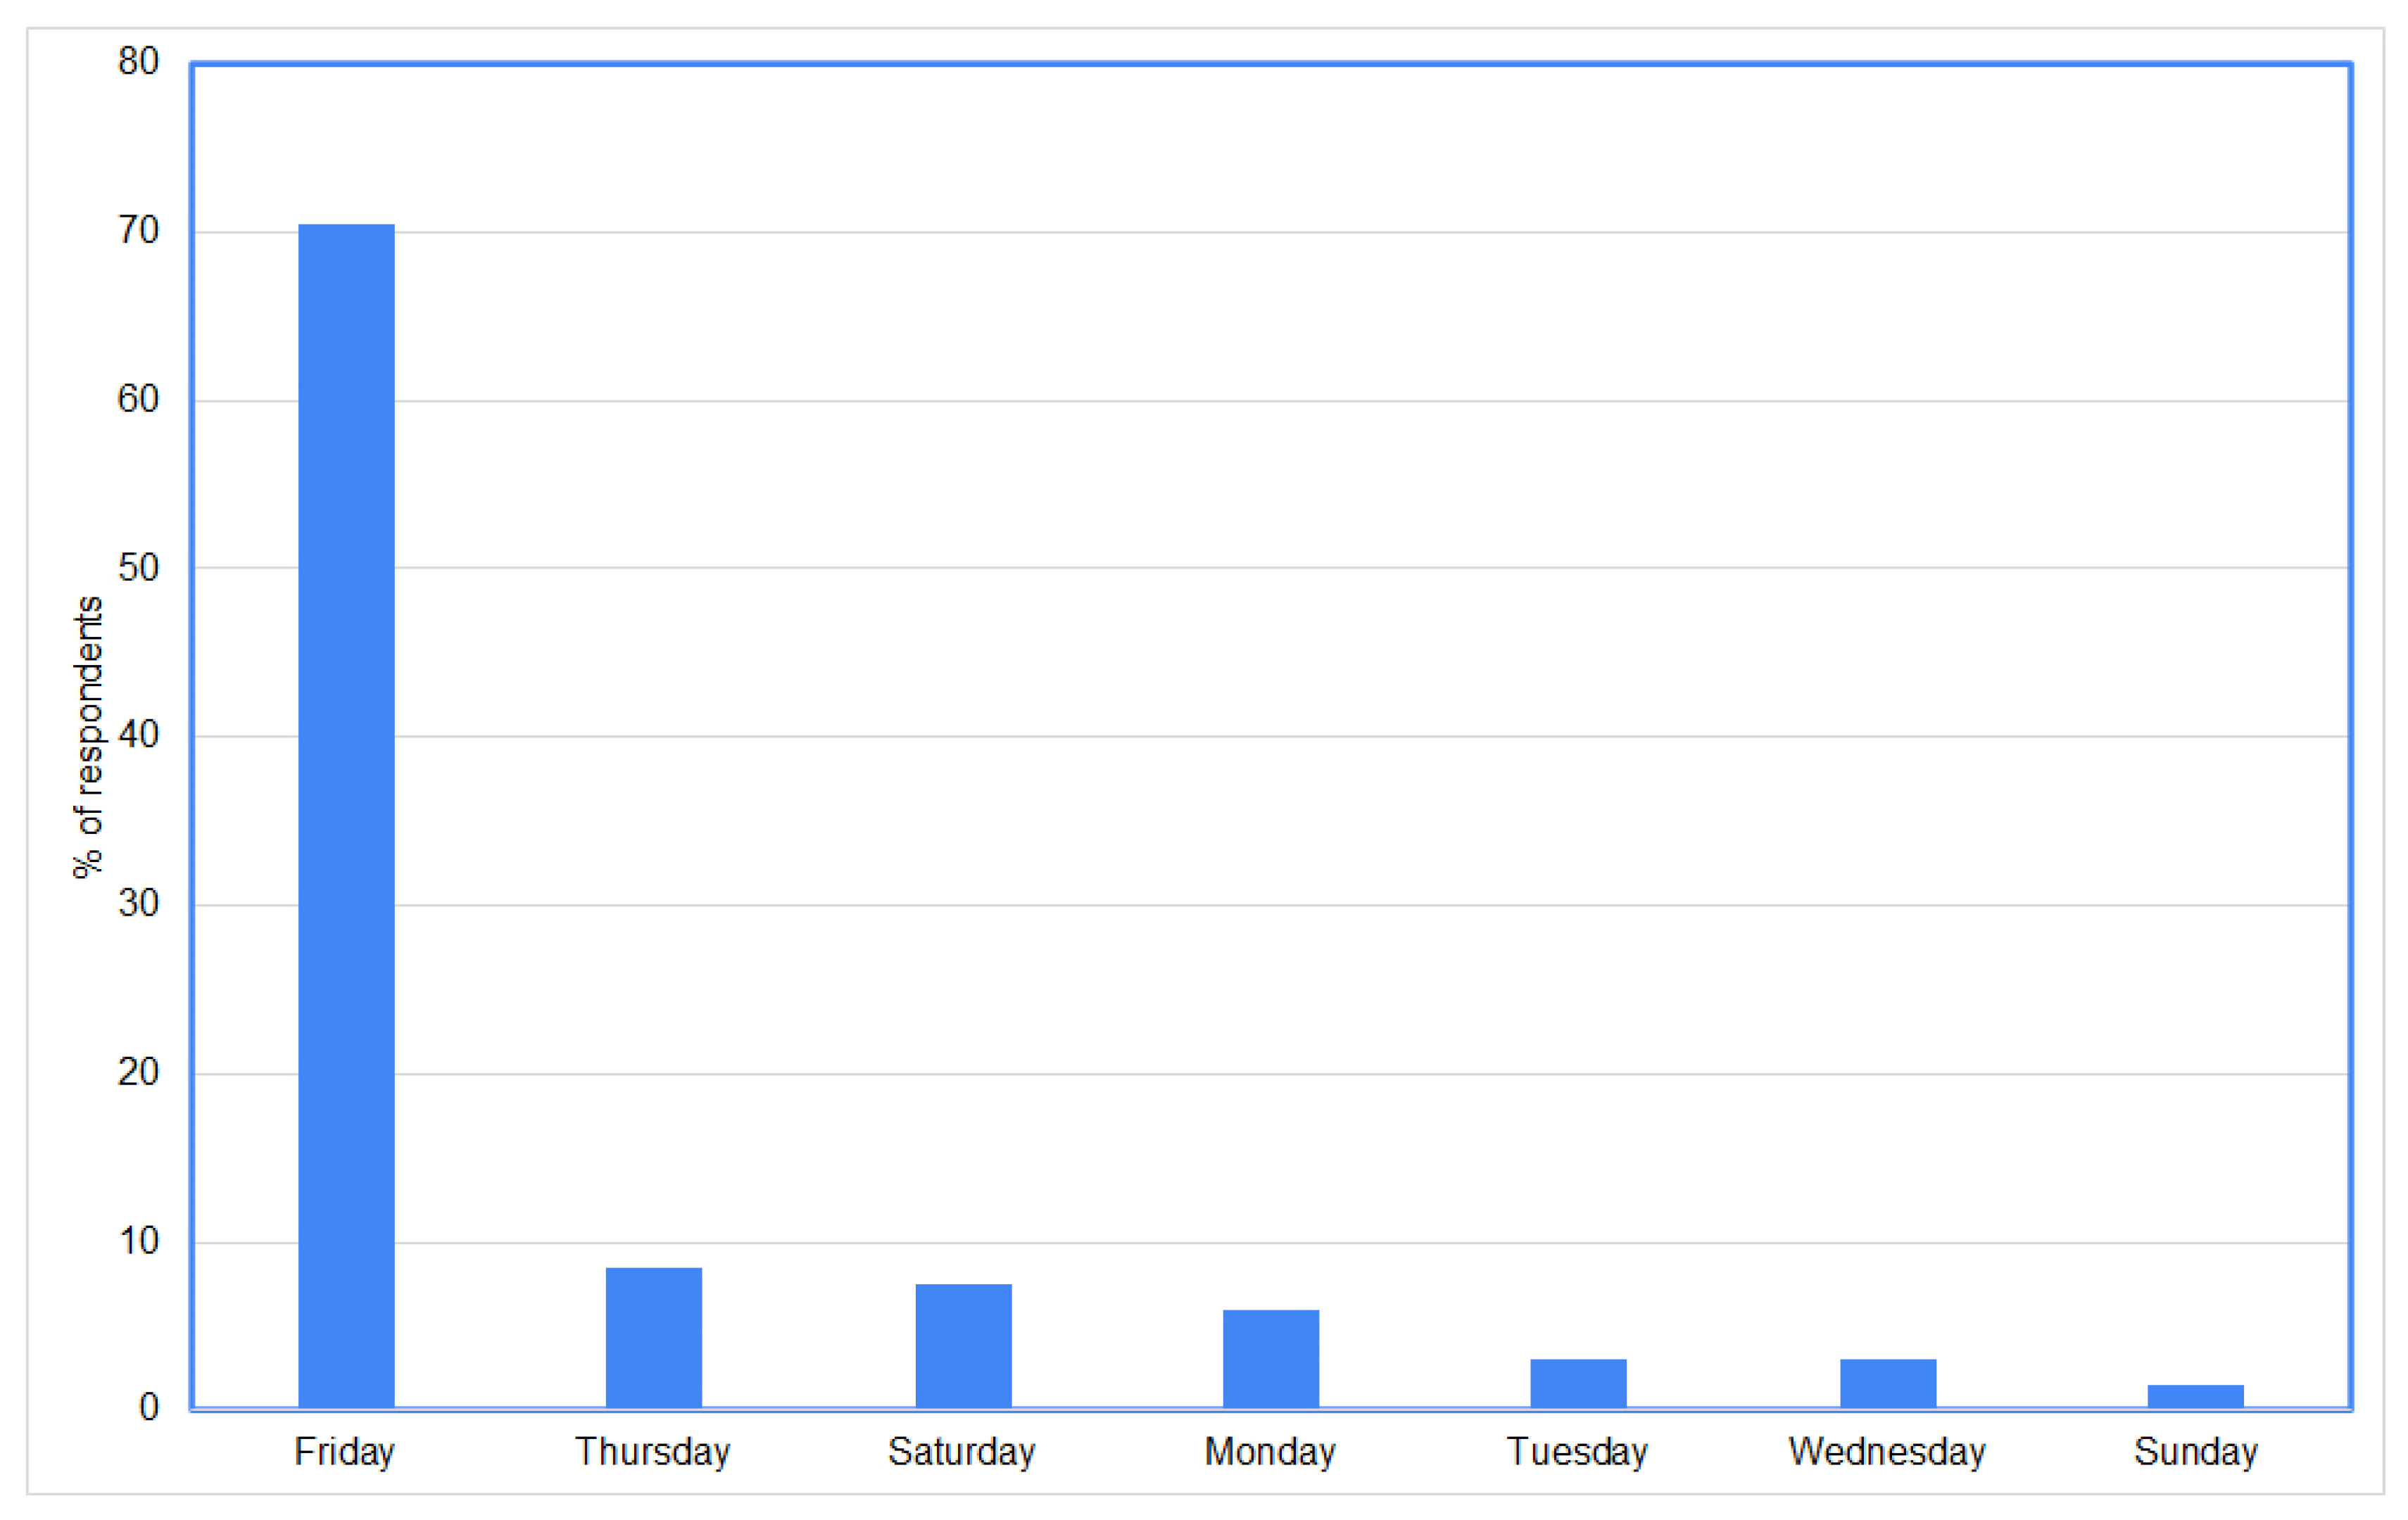This screenshot has width=2408, height=1520.
Task: Click the '% of respondents' axis title
Action: [x=88, y=737]
